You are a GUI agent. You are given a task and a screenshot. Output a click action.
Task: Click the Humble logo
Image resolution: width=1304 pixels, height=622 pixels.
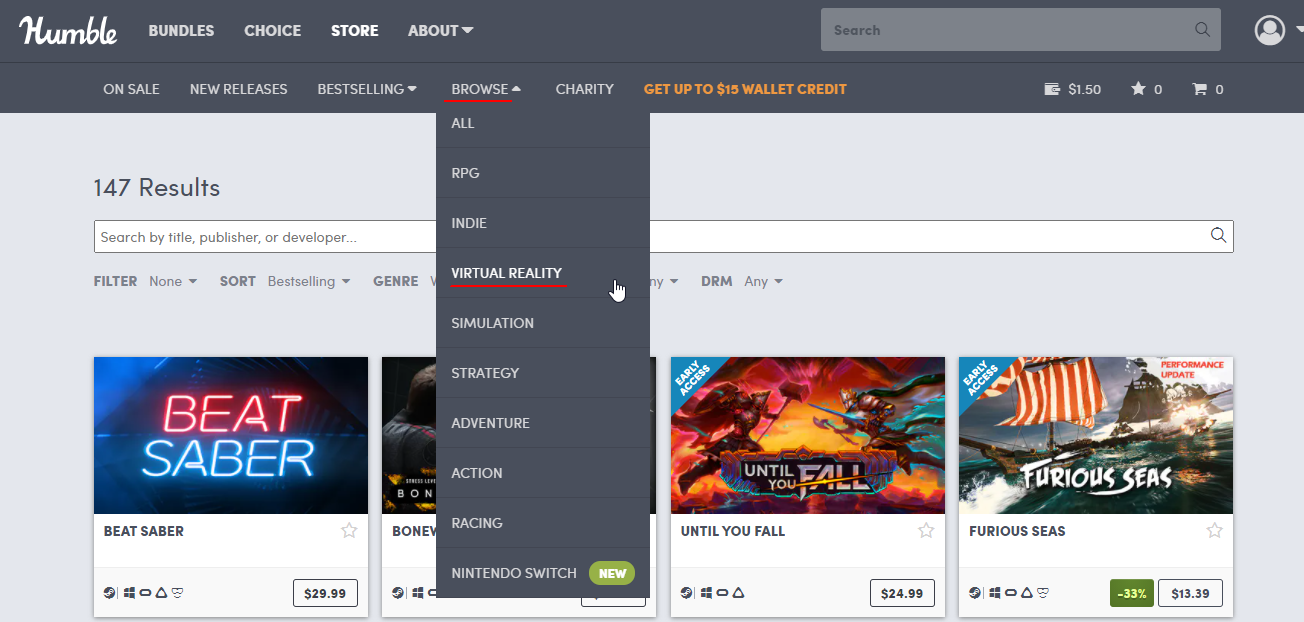point(68,30)
